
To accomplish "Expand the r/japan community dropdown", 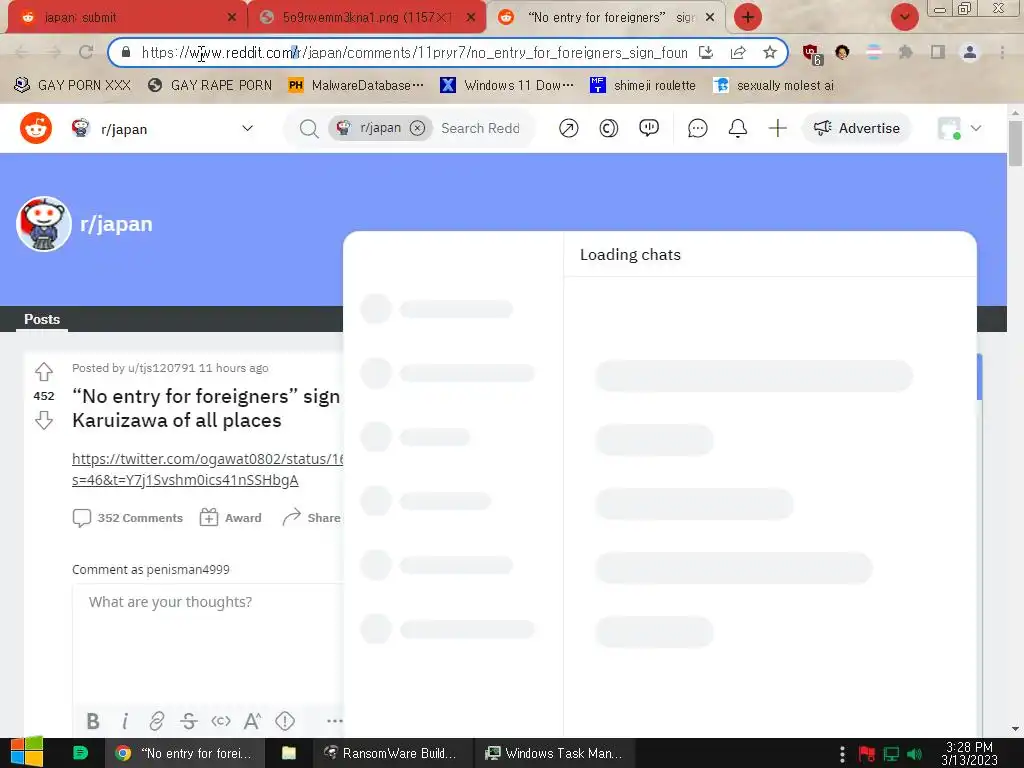I will 248,128.
